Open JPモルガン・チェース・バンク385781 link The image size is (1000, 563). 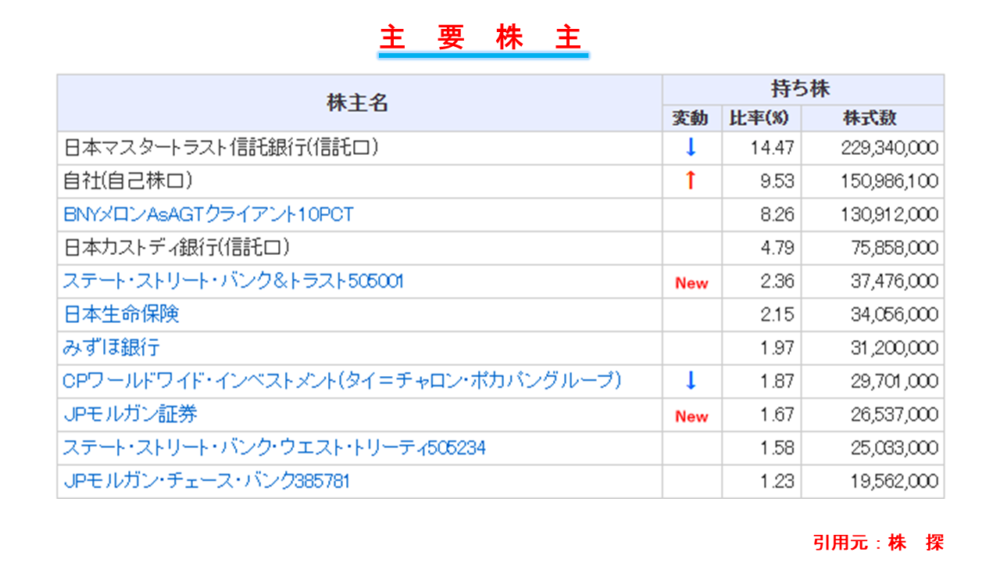(x=207, y=481)
